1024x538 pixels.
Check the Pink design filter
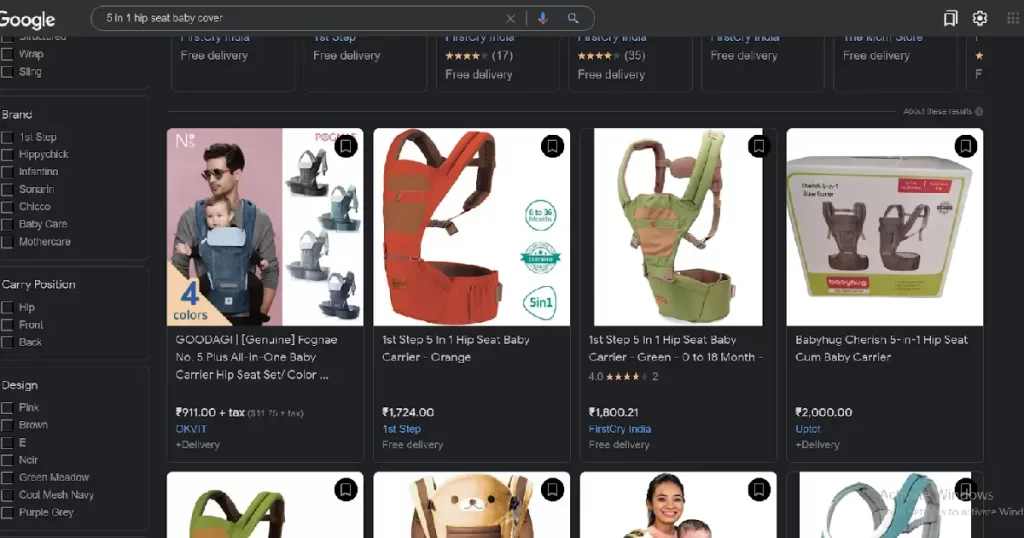click(7, 407)
